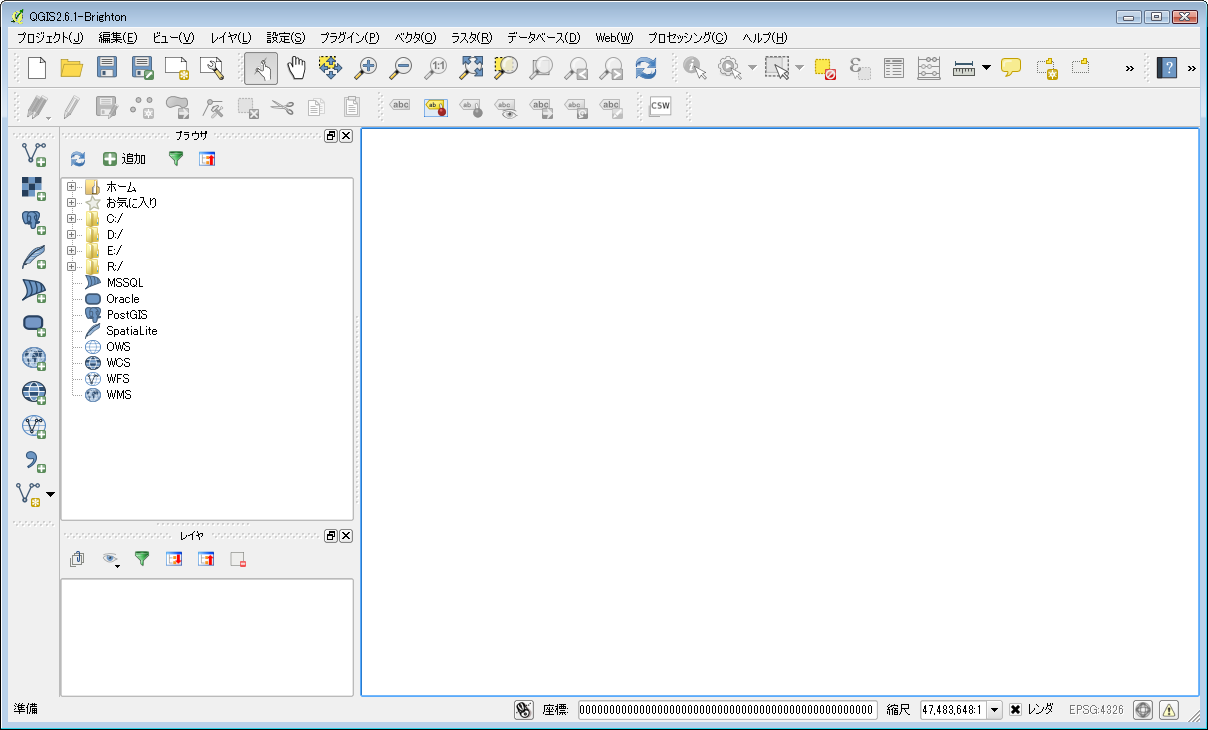The width and height of the screenshot is (1208, 730).
Task: Select the SpatiaLite entry in browser tree
Action: 132,331
